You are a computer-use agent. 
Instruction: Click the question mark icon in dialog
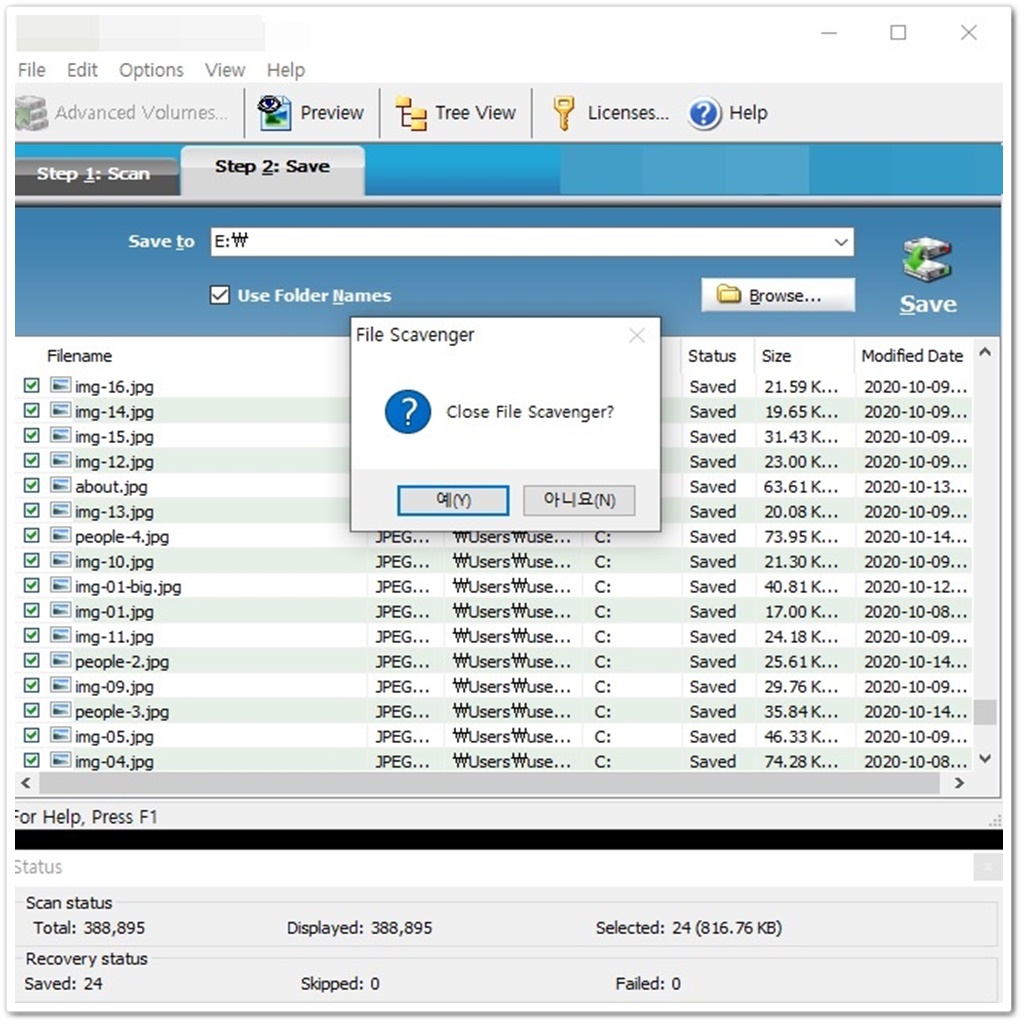(408, 411)
